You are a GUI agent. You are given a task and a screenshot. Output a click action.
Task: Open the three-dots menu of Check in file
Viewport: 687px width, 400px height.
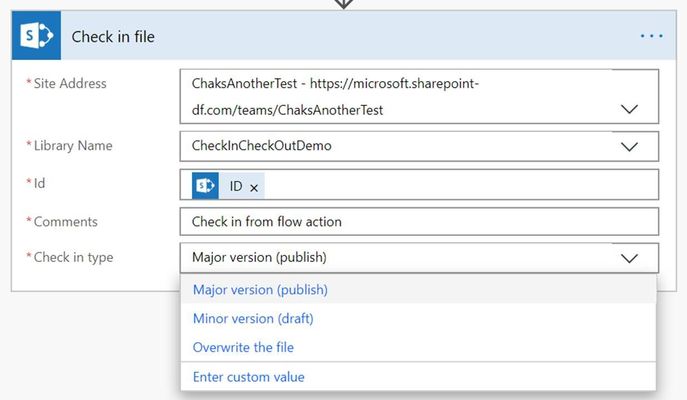pos(652,36)
